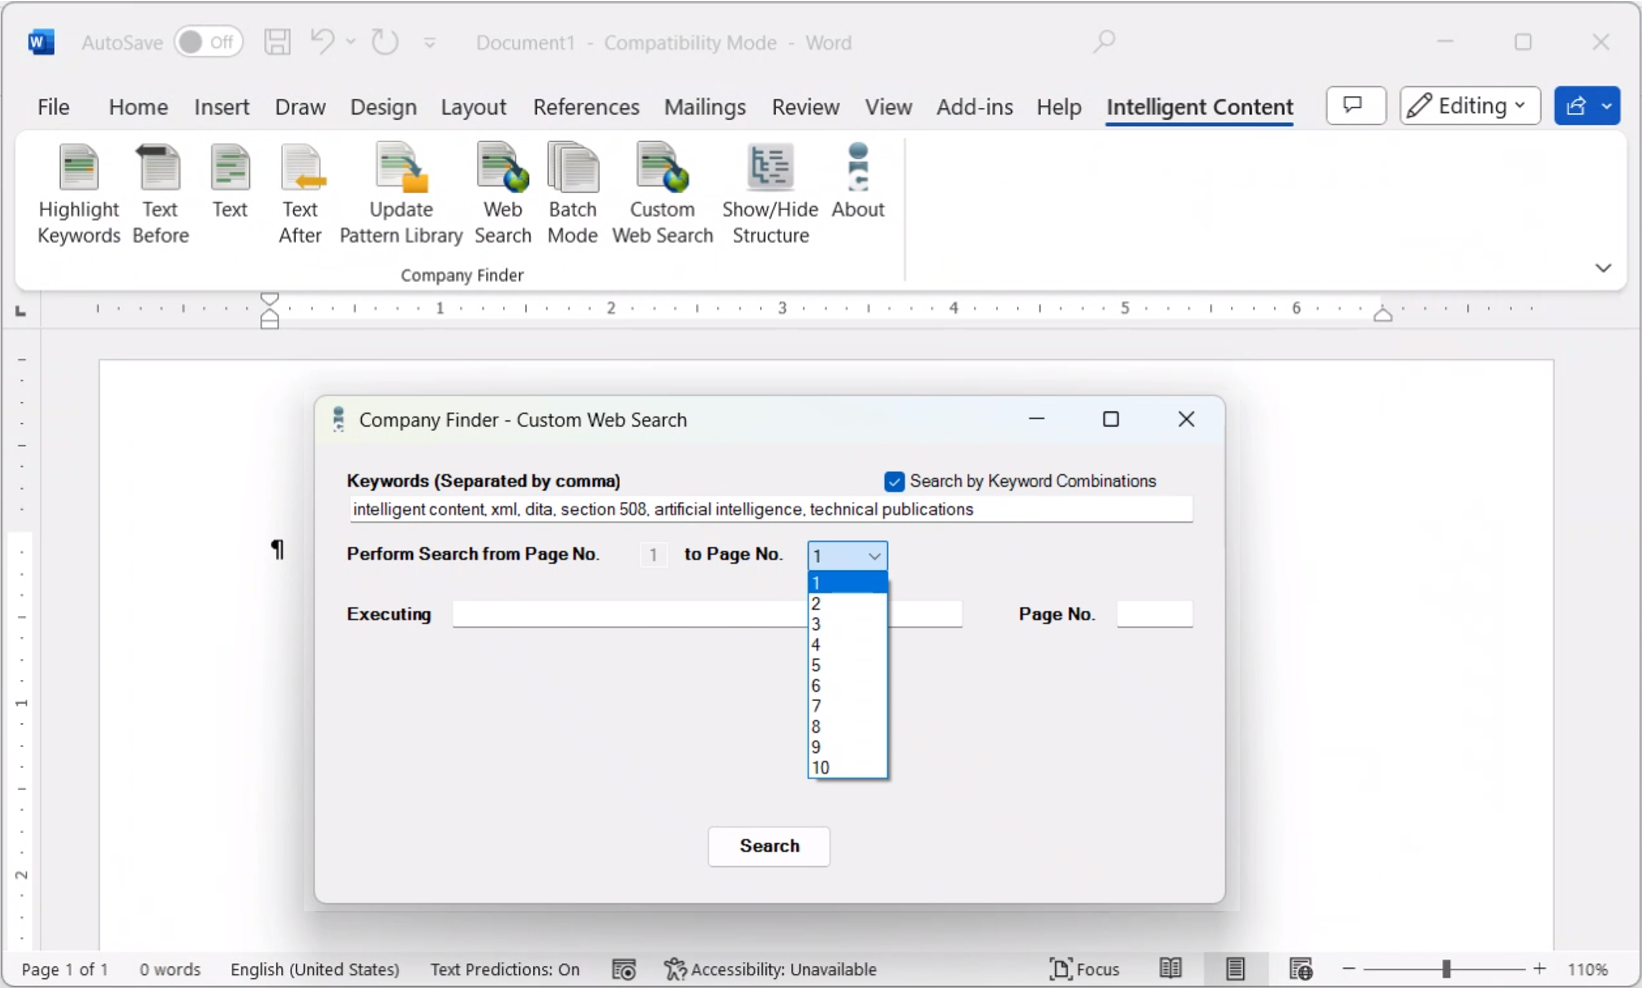Click the tab selector at ruler corner
Viewport: 1642px width, 988px height.
tap(20, 311)
